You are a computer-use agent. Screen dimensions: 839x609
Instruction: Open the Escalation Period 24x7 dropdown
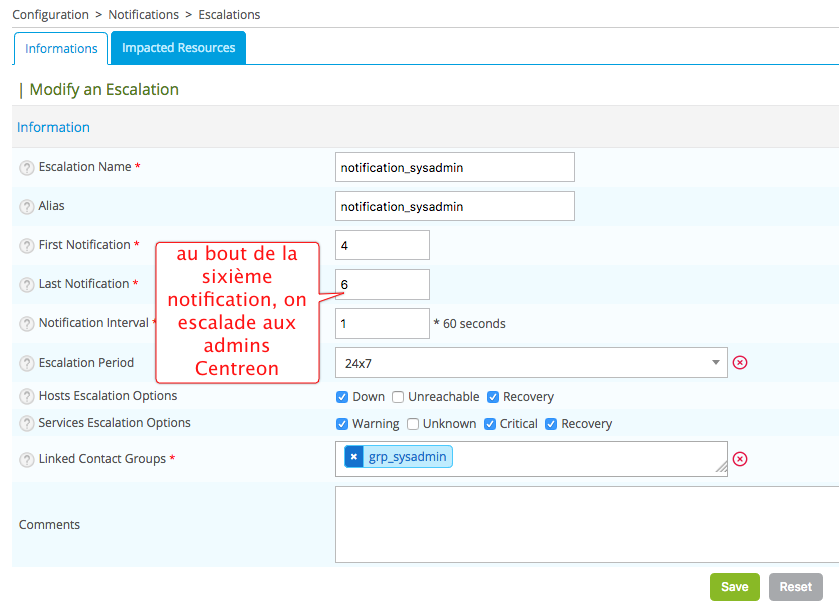[530, 362]
